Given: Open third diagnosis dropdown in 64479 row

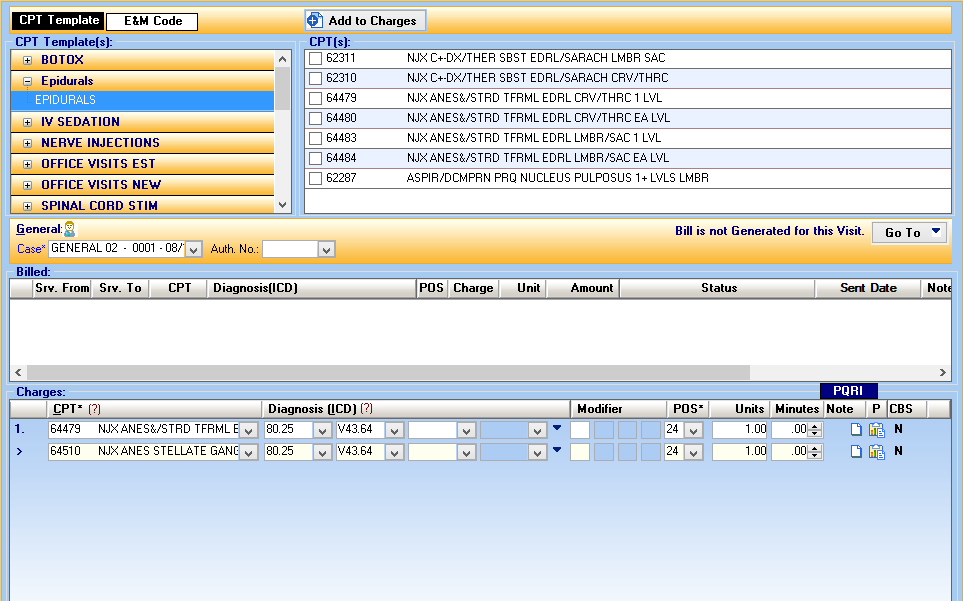Looking at the screenshot, I should [466, 431].
